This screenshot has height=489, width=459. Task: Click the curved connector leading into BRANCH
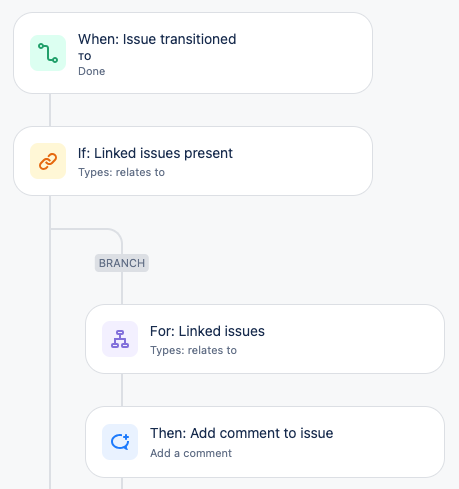[x=110, y=232]
